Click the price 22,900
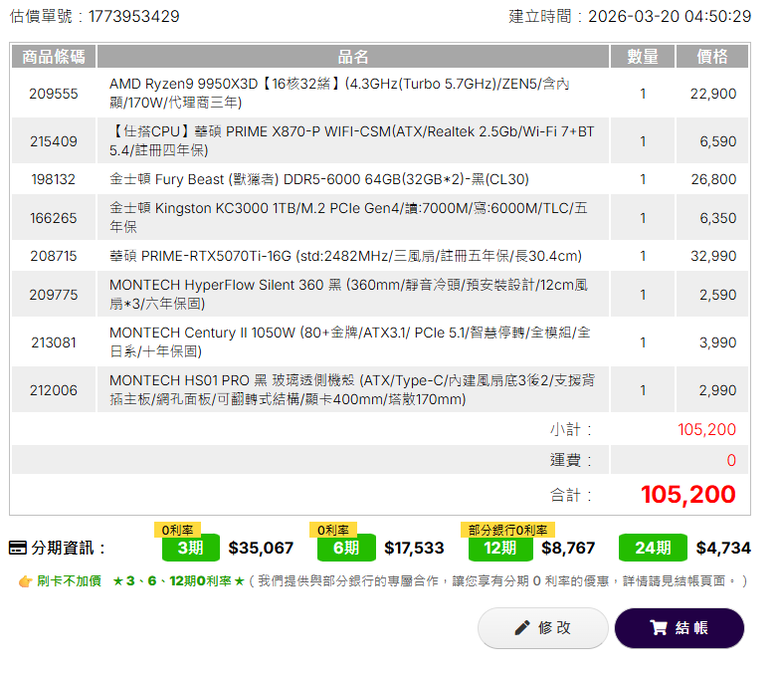This screenshot has width=780, height=677. 713,94
